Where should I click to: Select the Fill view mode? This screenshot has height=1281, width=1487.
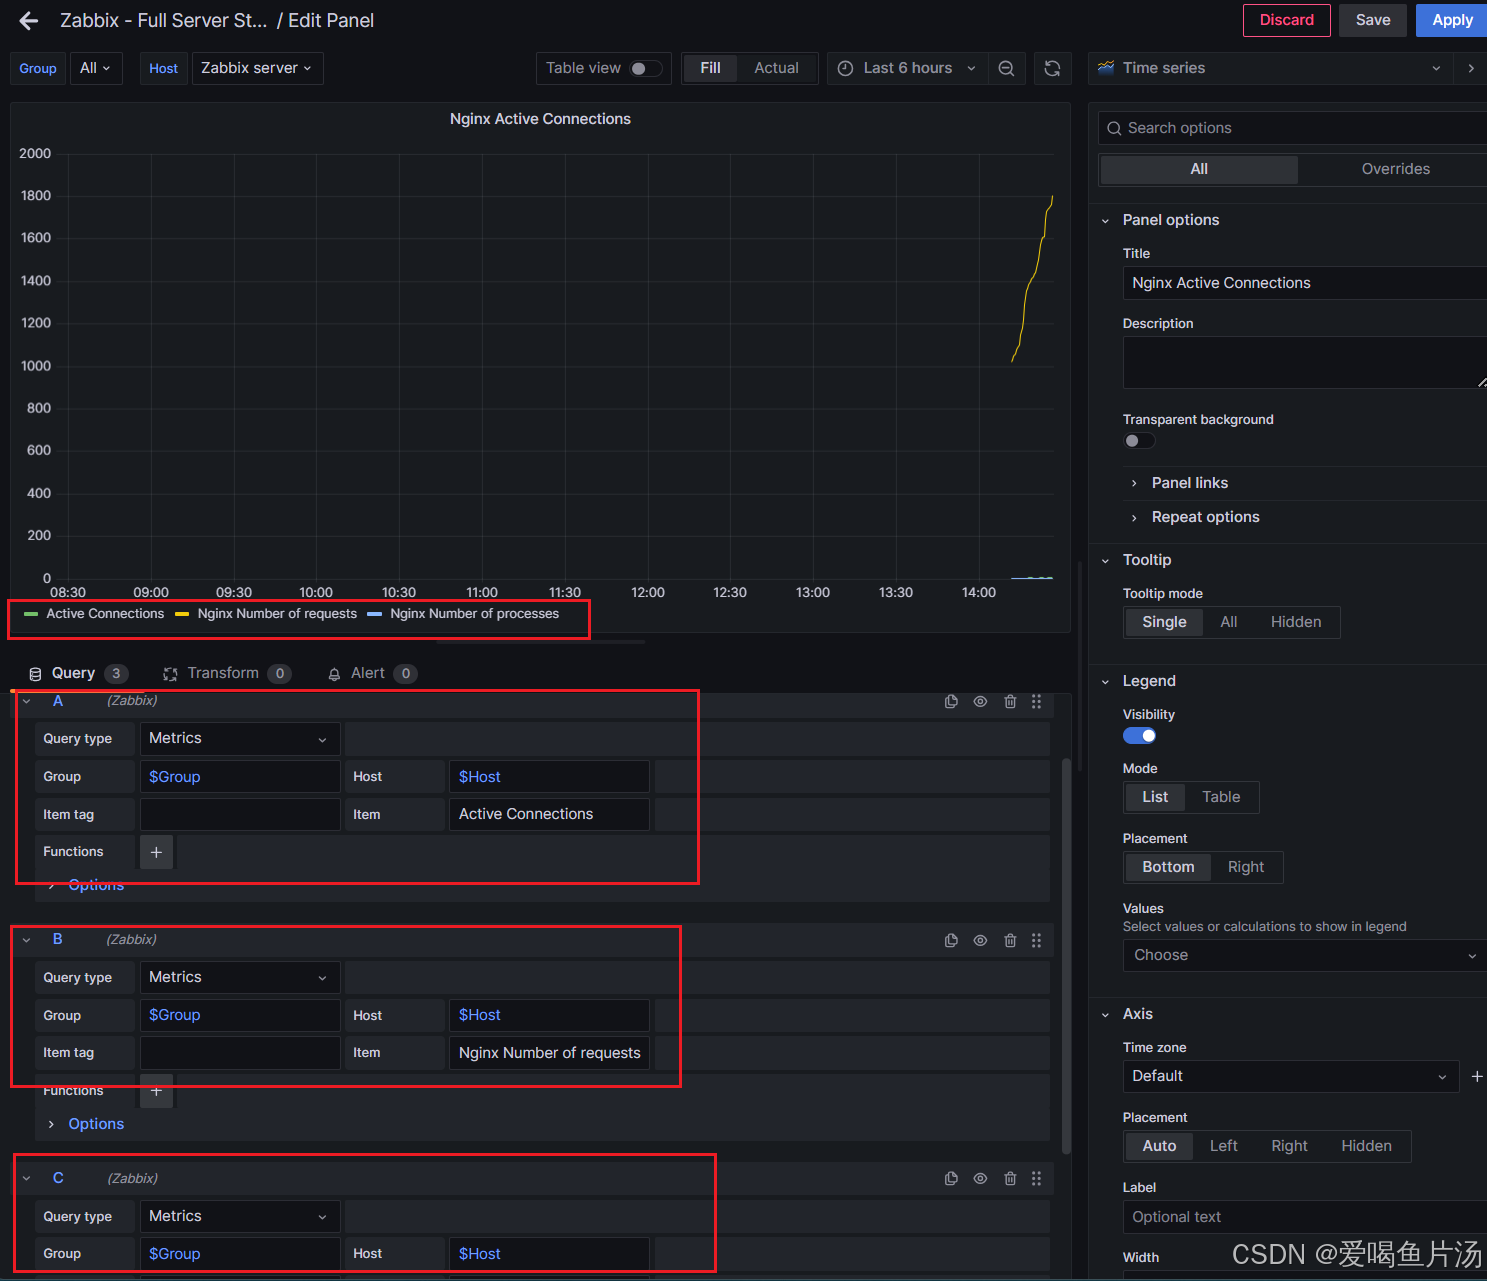point(710,68)
